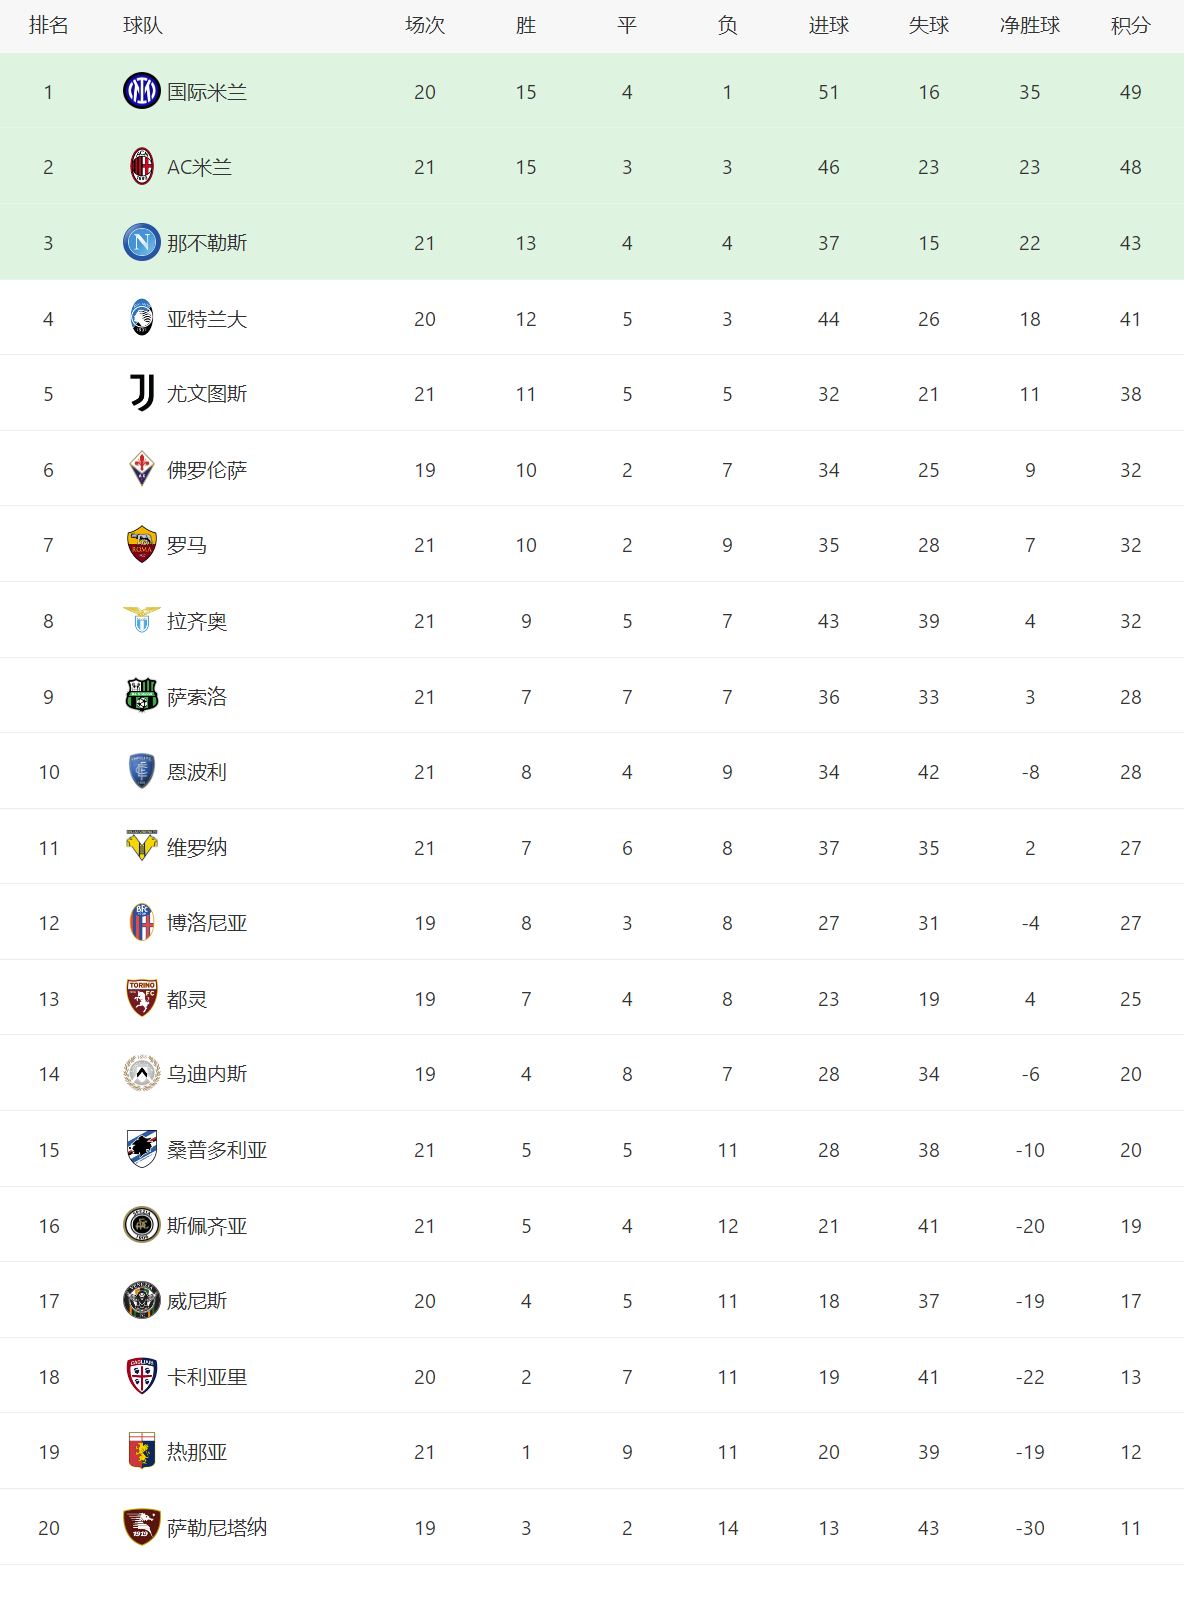Image resolution: width=1184 pixels, height=1623 pixels.
Task: Select the 净胜球 column header
Action: coord(1029,25)
